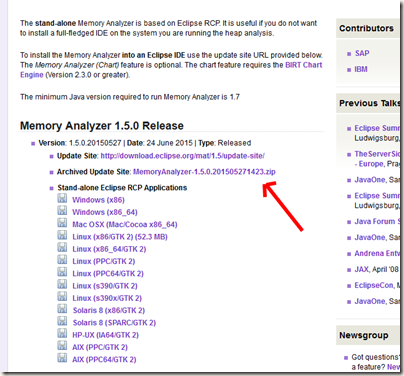Open the Solaris 8 (x86/GTK 2) link
The image size is (404, 376).
[109, 311]
